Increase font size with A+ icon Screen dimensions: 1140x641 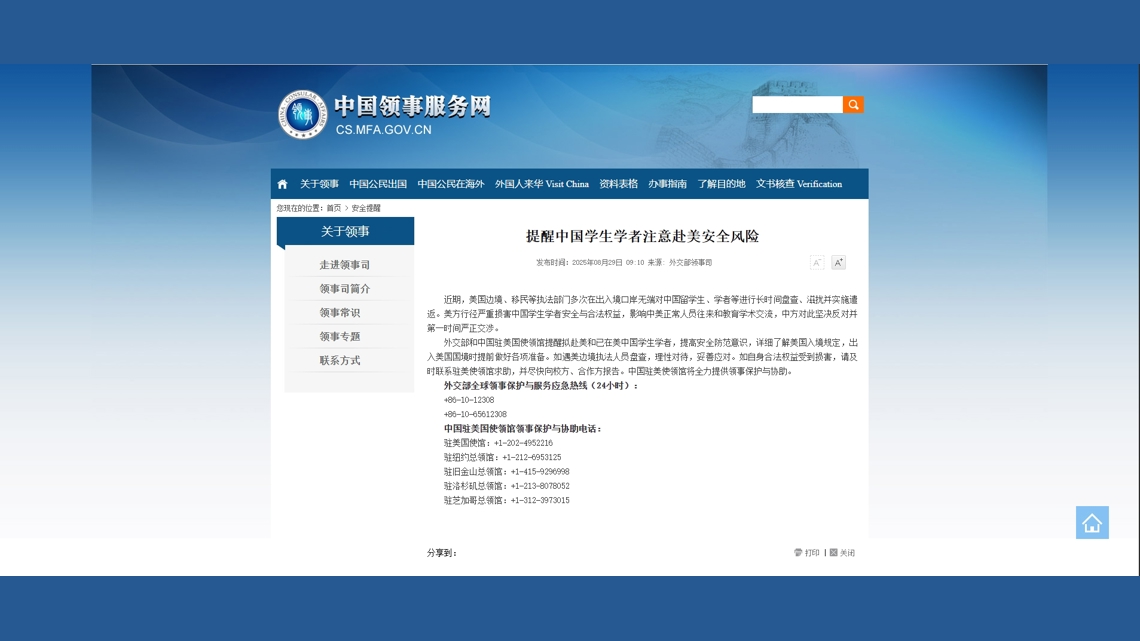tap(838, 262)
